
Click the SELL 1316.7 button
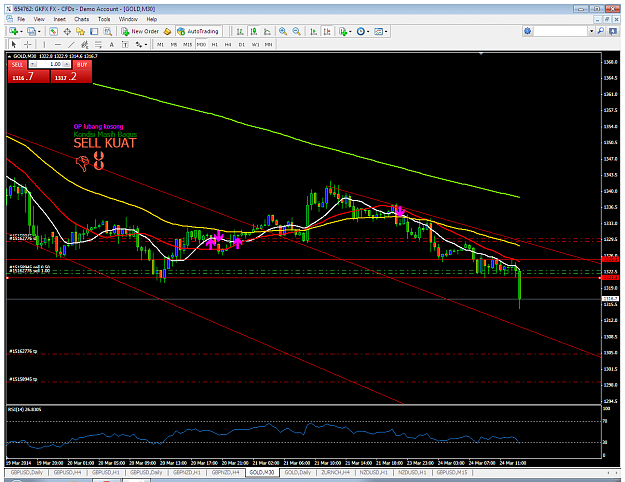pos(29,77)
